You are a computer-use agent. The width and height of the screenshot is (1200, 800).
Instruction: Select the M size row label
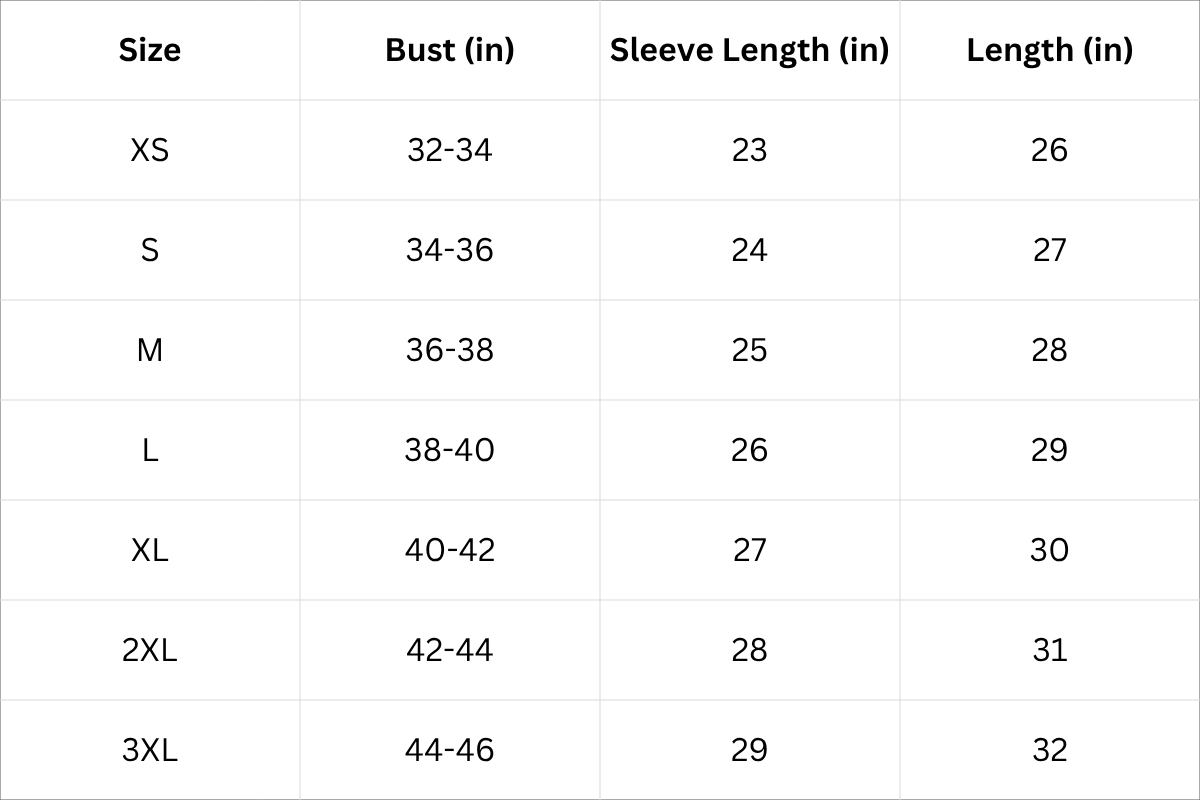(x=150, y=350)
